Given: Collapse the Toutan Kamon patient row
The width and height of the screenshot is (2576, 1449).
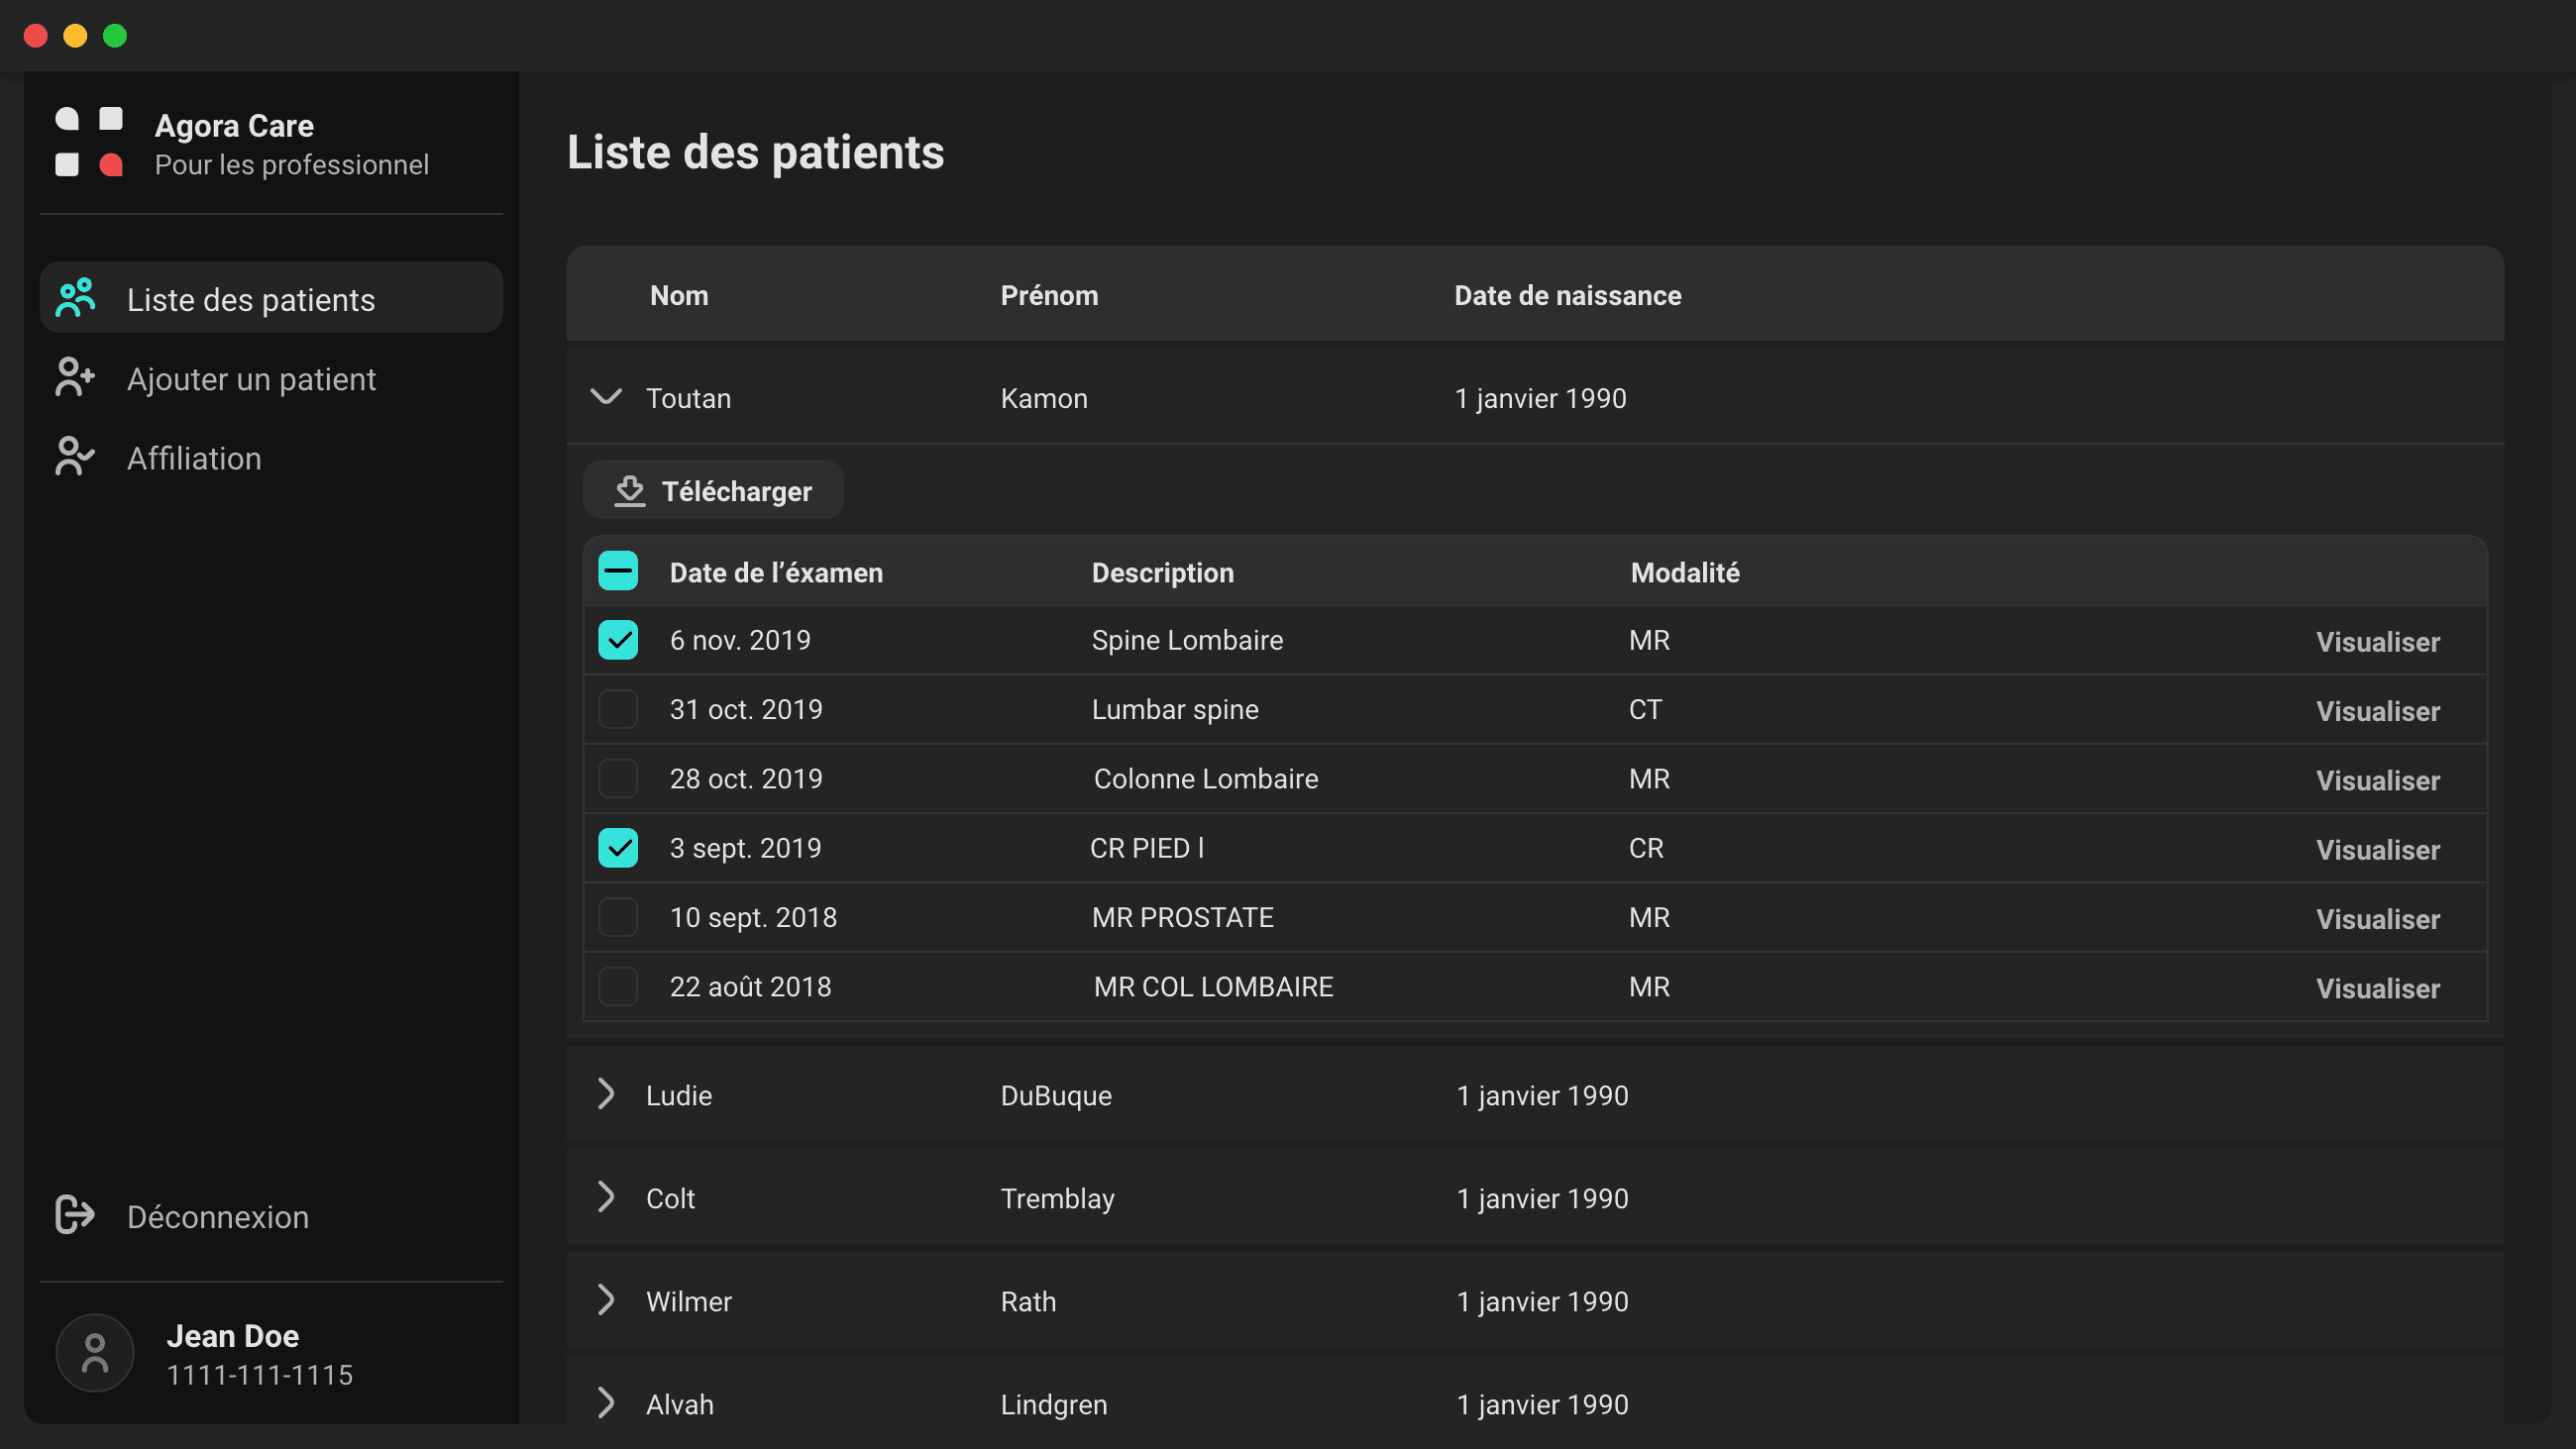Looking at the screenshot, I should [x=606, y=397].
